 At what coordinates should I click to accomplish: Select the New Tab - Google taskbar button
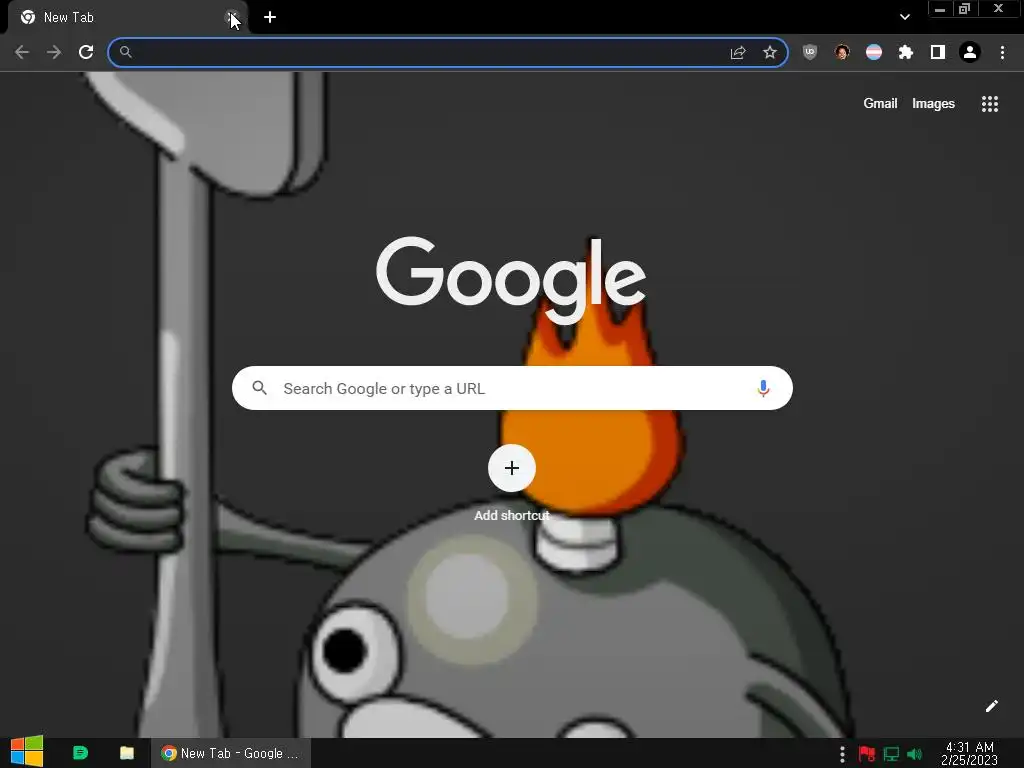click(231, 753)
